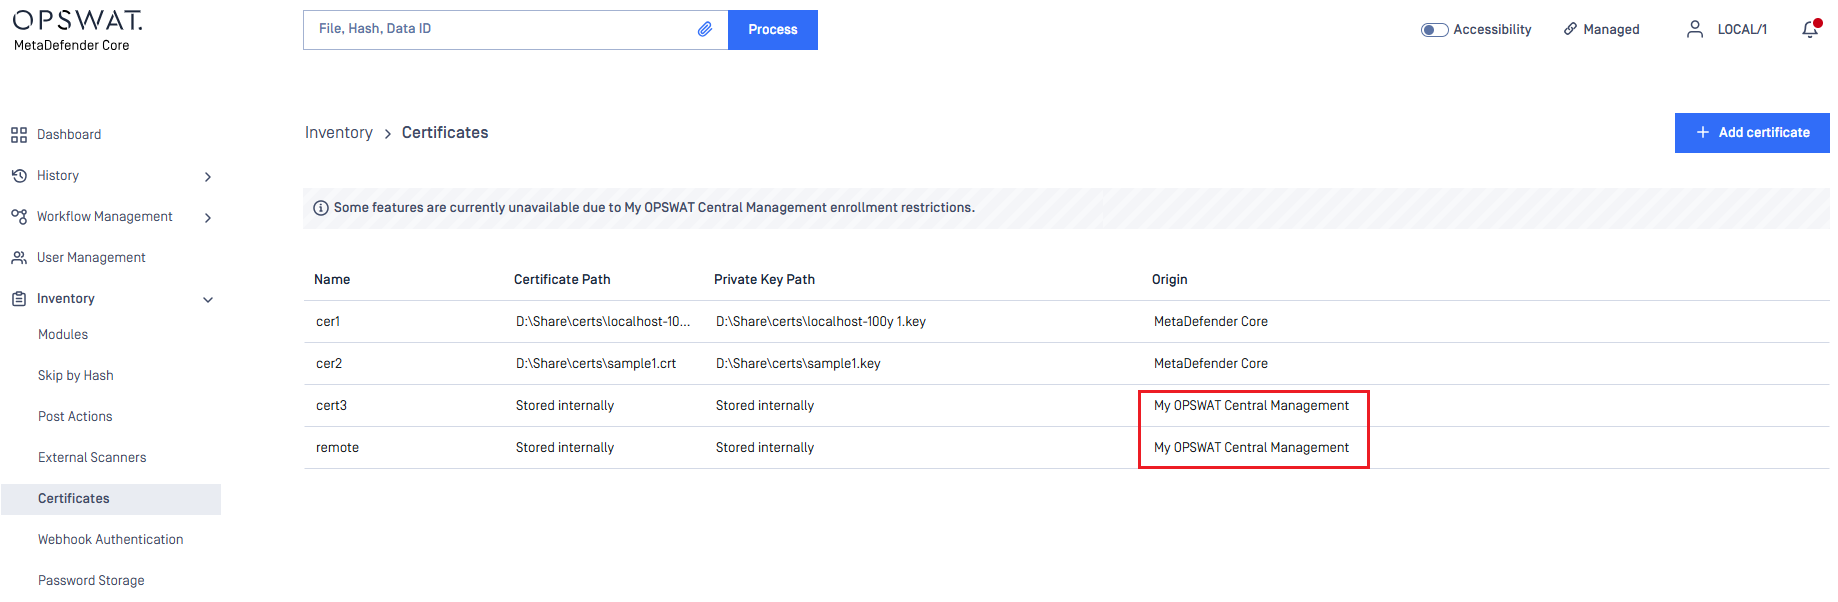
Task: Click the Managed link icon
Action: [x=1571, y=29]
